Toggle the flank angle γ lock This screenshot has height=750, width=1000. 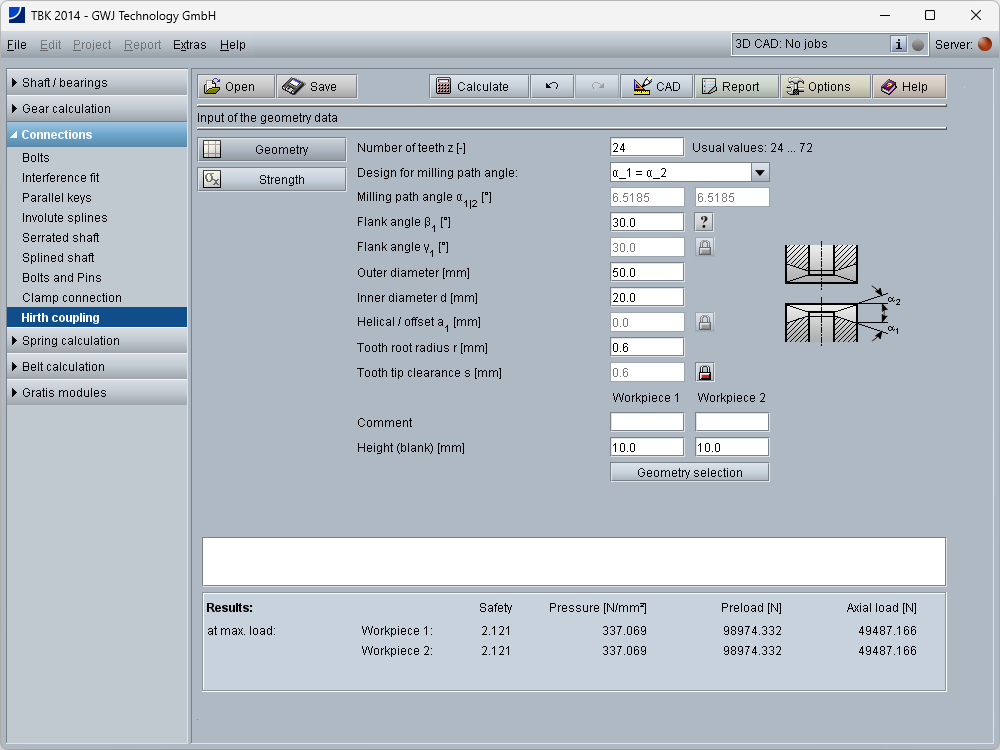point(705,247)
